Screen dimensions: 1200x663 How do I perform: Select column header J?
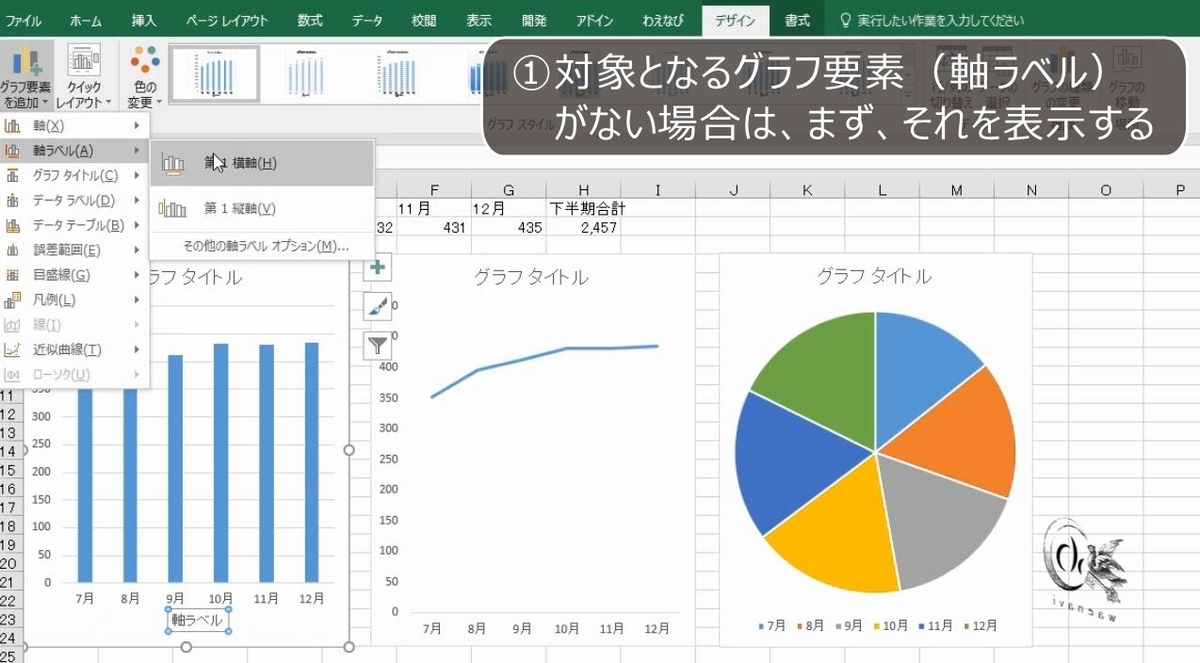pyautogui.click(x=732, y=190)
